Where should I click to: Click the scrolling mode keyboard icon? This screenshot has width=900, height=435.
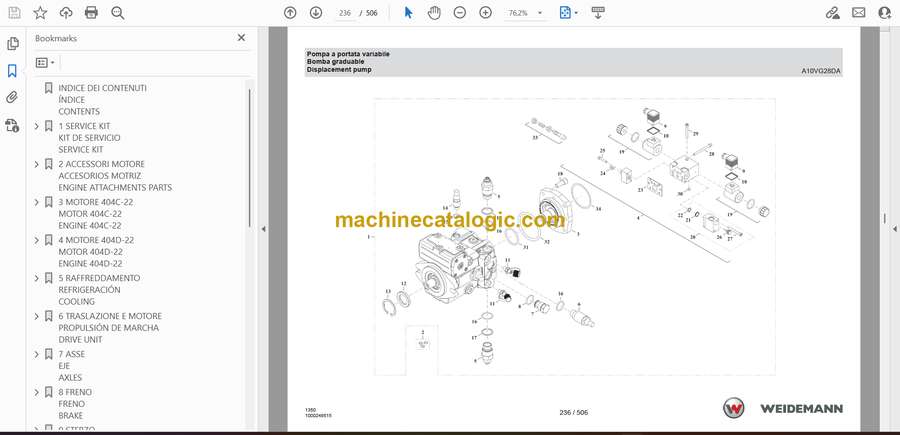click(x=598, y=13)
